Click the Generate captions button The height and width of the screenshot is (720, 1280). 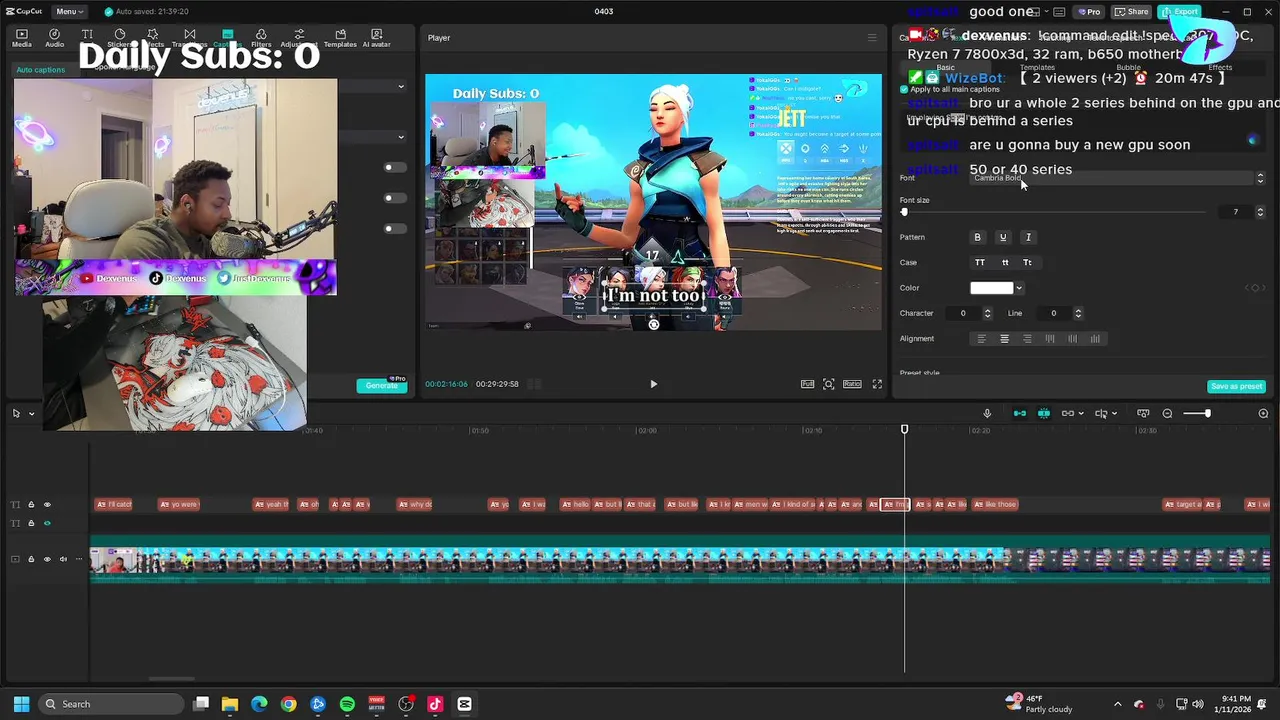pyautogui.click(x=382, y=385)
